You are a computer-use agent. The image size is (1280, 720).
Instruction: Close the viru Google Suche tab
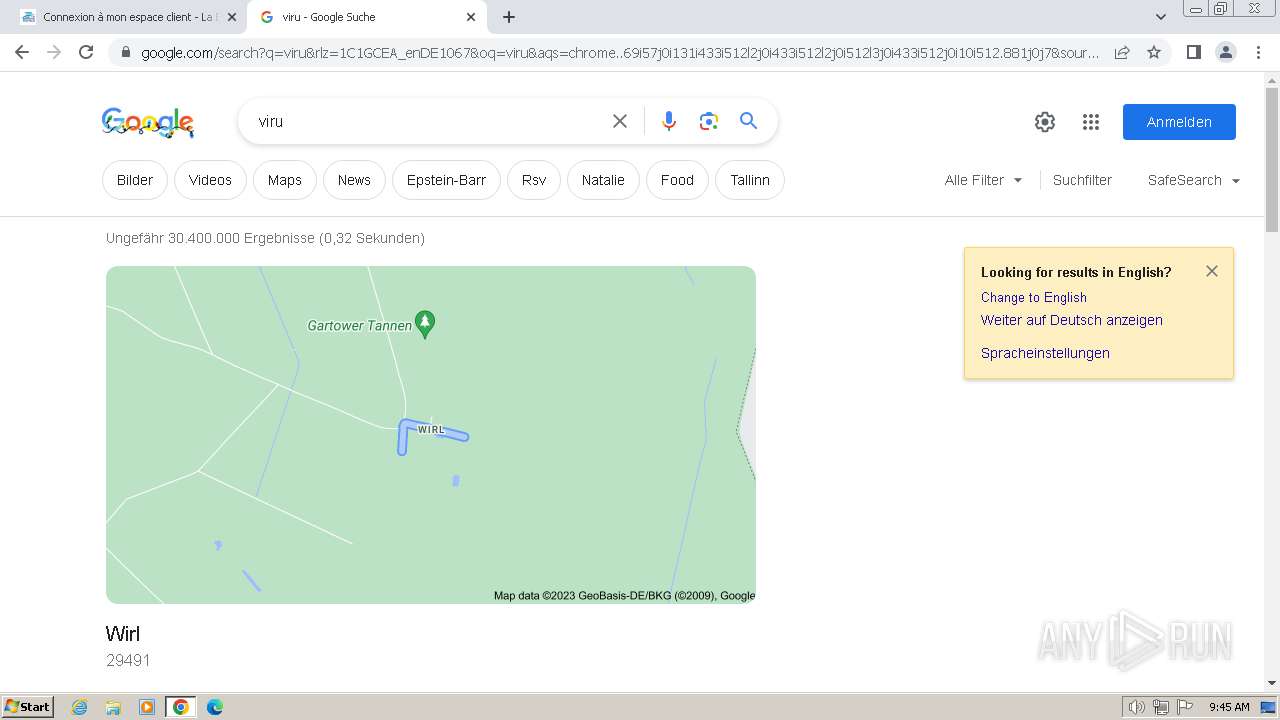click(471, 17)
